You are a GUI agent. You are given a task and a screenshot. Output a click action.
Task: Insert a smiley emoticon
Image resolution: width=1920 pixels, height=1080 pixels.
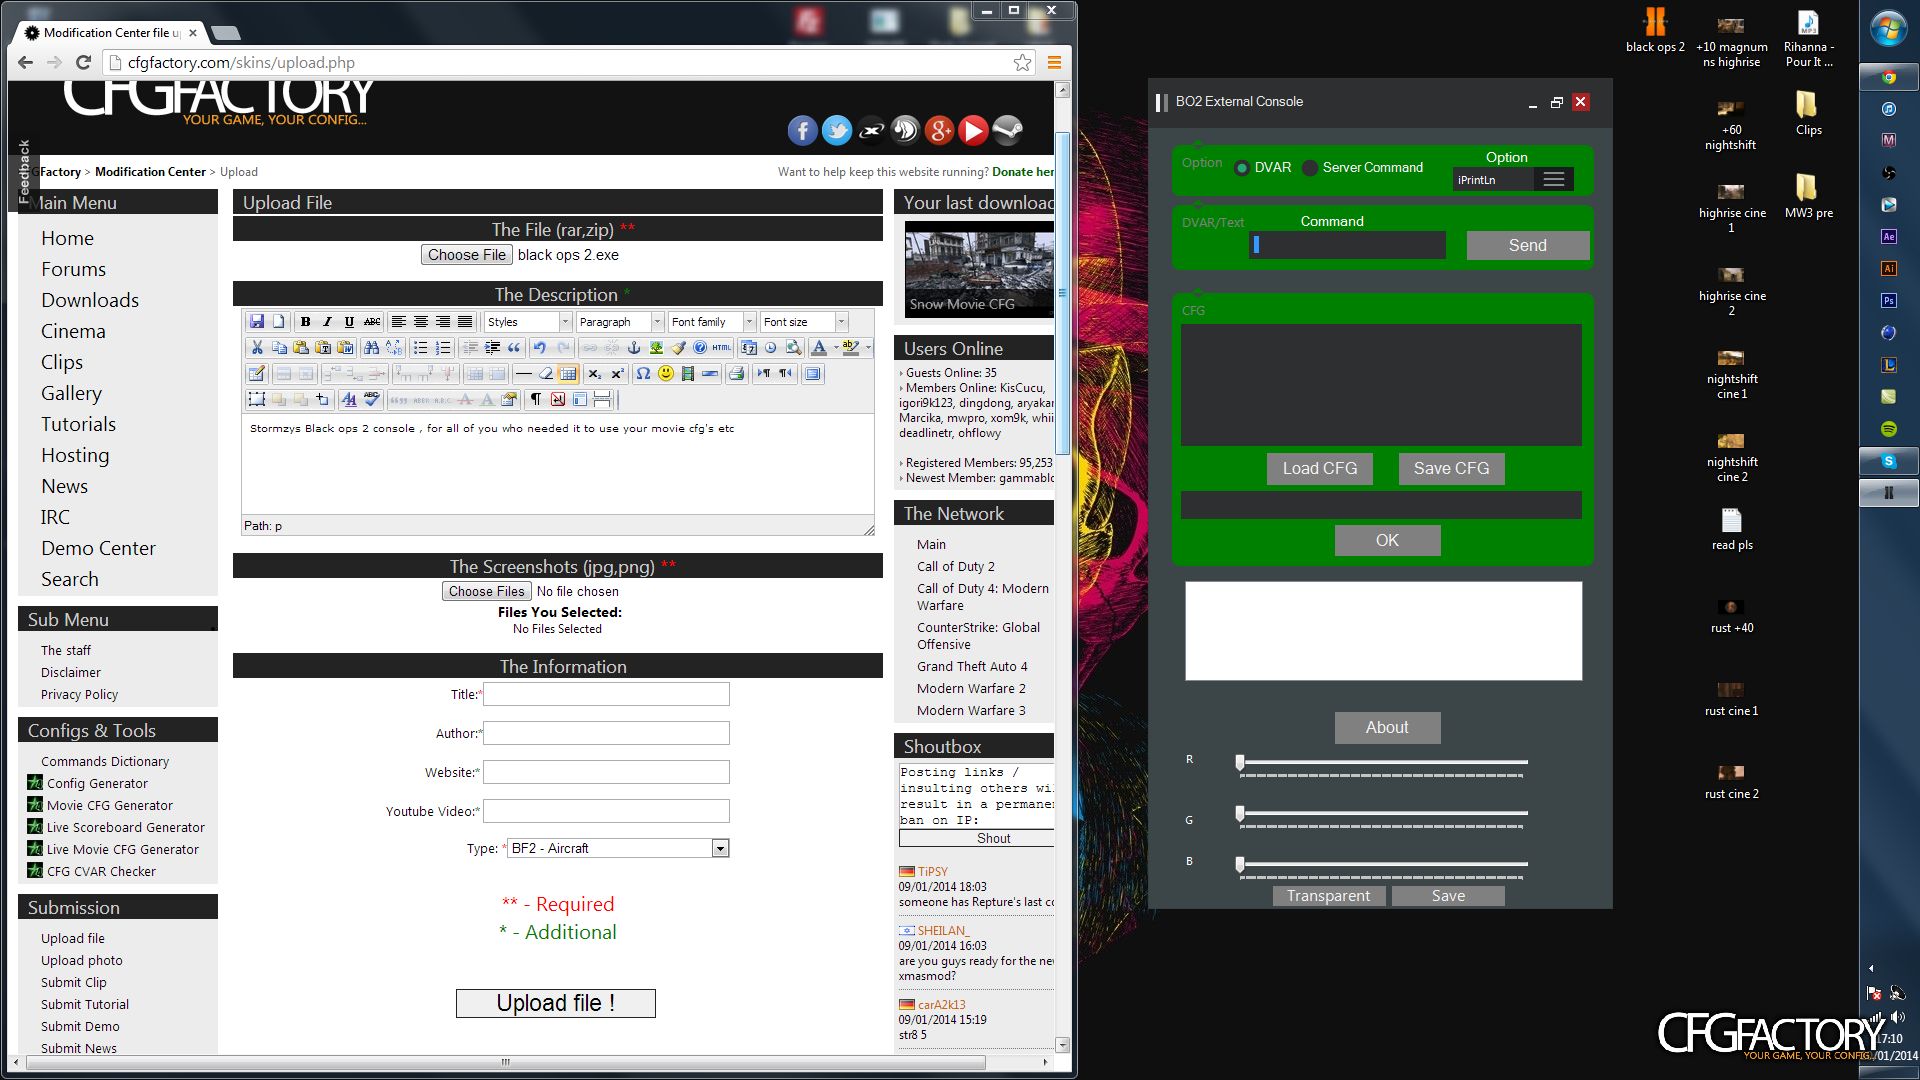coord(666,374)
